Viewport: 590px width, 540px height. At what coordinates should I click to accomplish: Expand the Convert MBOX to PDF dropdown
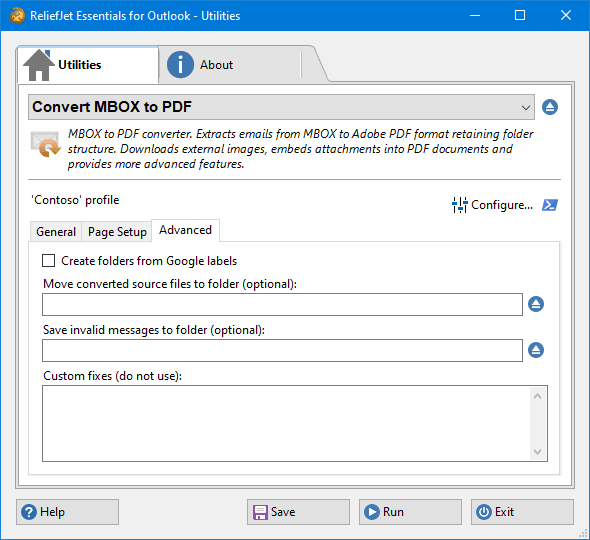tap(281, 107)
